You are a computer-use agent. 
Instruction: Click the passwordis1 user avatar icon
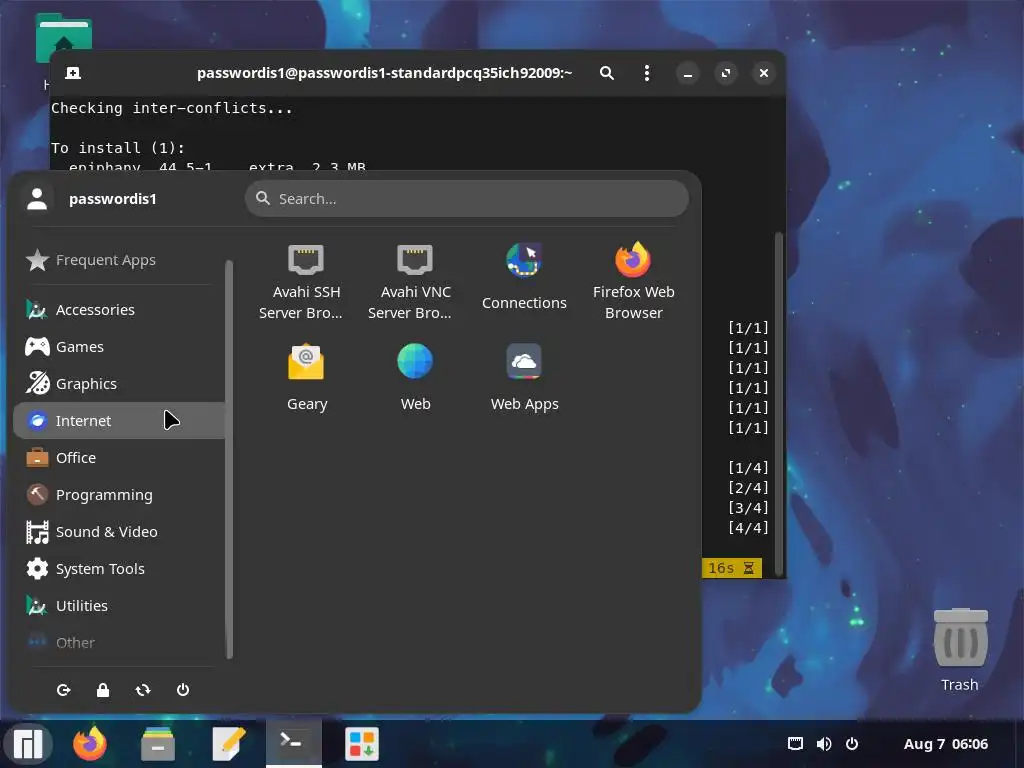point(37,199)
